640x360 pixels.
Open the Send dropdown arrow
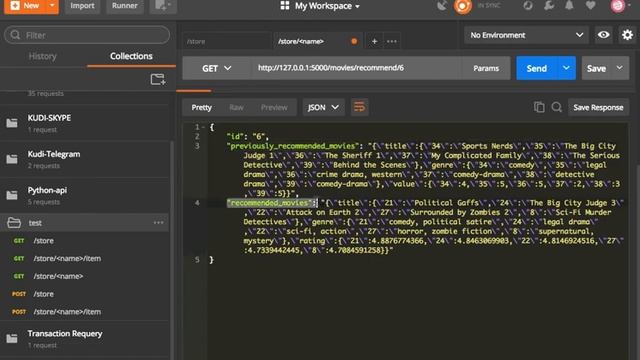pos(566,68)
